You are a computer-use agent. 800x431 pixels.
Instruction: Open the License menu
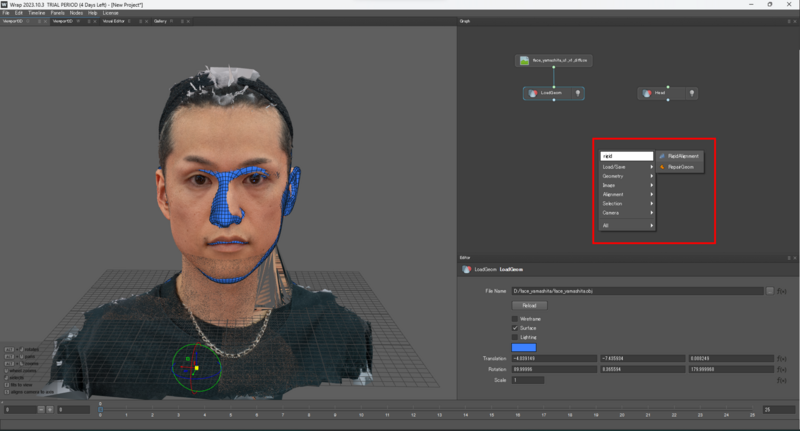(x=111, y=13)
